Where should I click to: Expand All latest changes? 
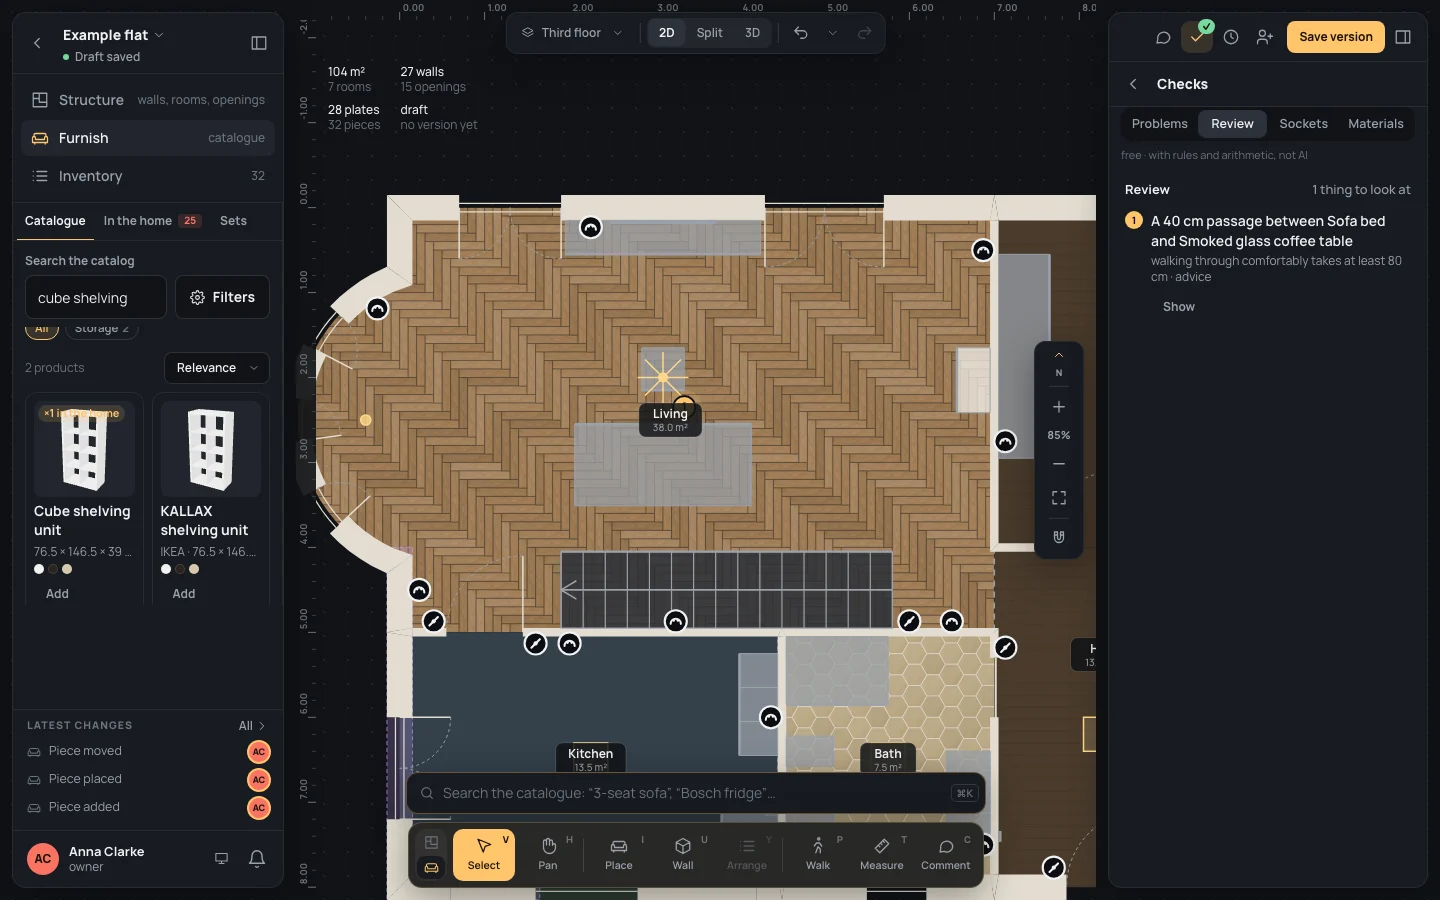252,726
